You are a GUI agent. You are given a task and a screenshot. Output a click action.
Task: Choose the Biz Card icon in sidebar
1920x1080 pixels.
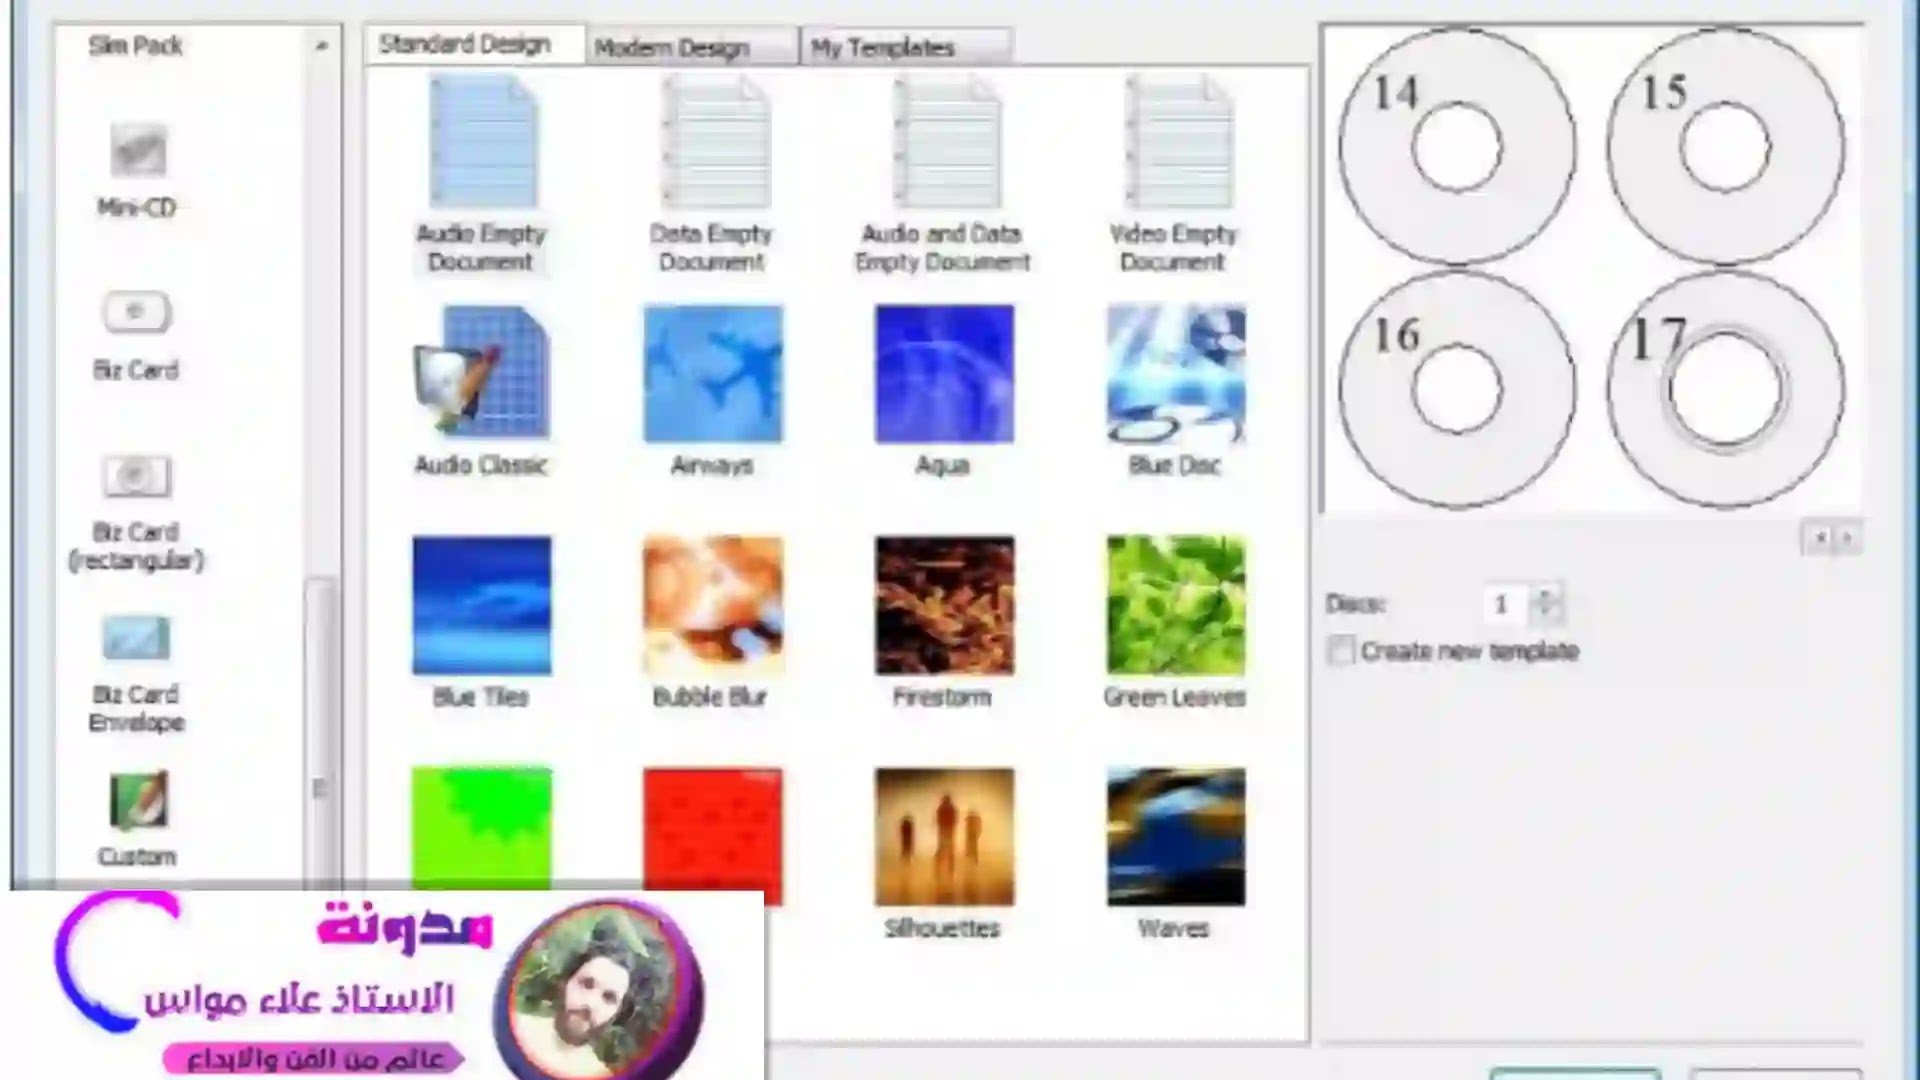point(137,313)
